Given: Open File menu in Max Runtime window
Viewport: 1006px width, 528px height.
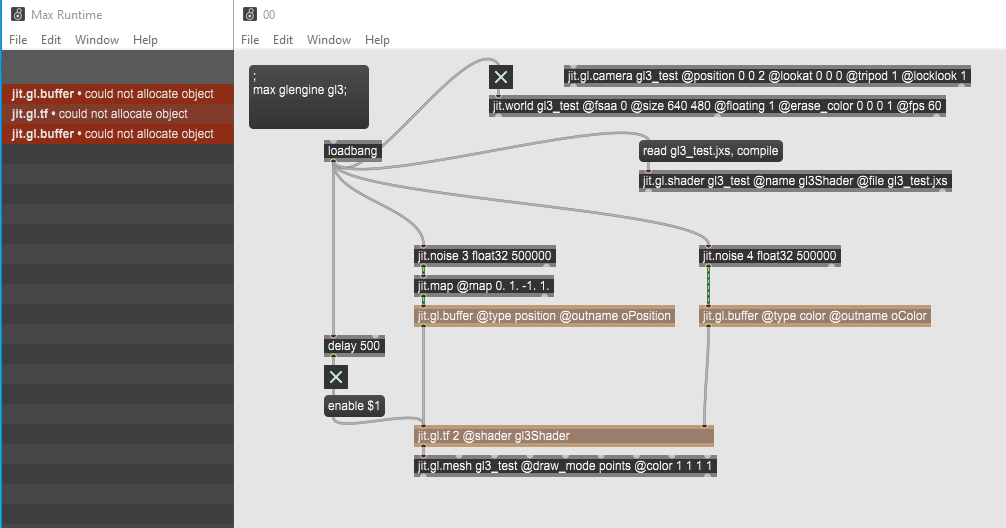Looking at the screenshot, I should [18, 40].
